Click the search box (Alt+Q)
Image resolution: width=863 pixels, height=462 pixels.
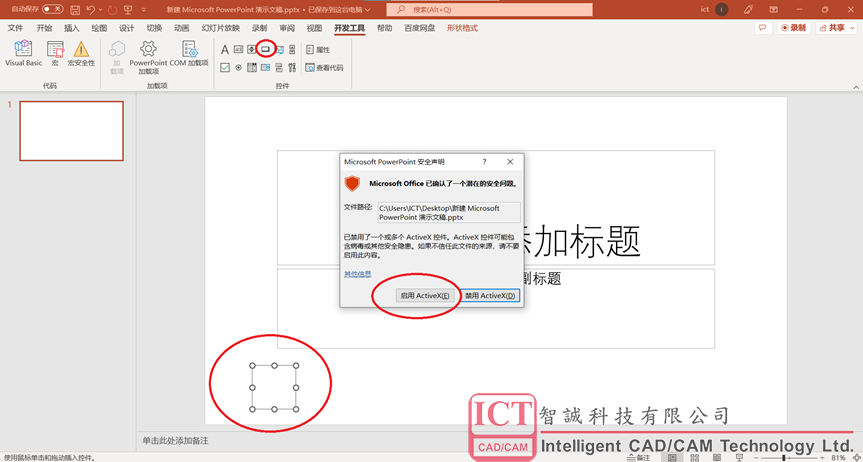tap(489, 9)
